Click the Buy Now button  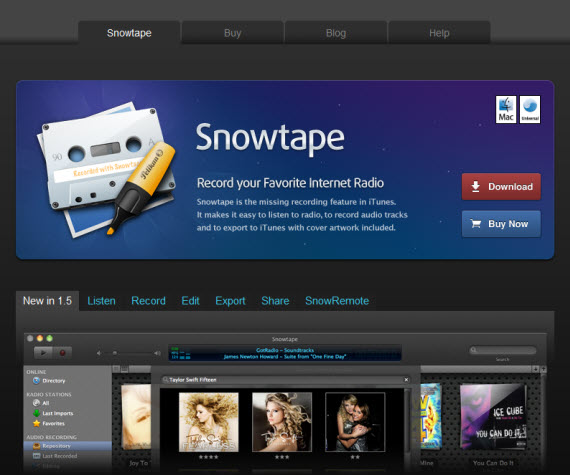click(x=501, y=224)
